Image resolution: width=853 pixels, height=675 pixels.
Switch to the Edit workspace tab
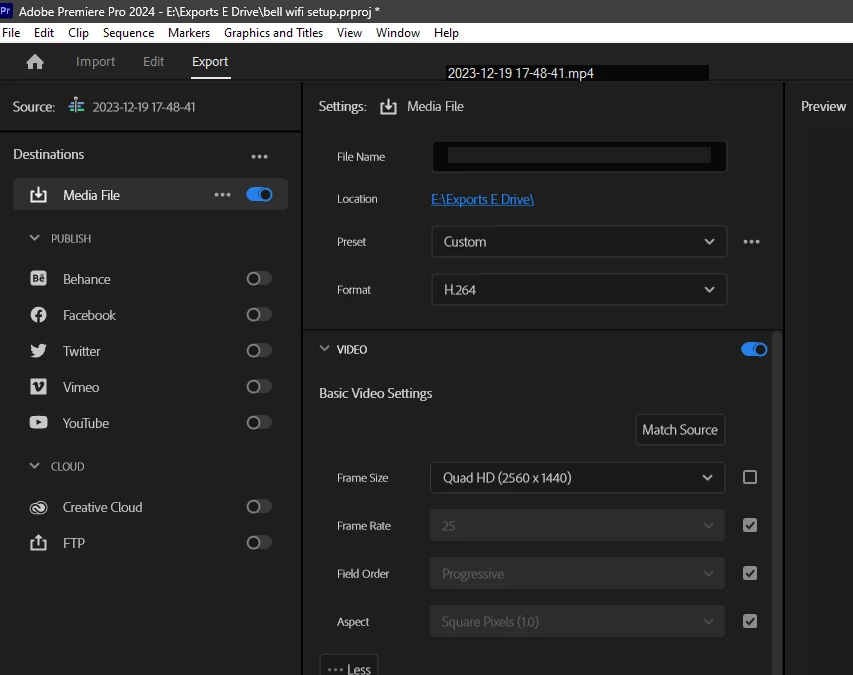[x=153, y=61]
